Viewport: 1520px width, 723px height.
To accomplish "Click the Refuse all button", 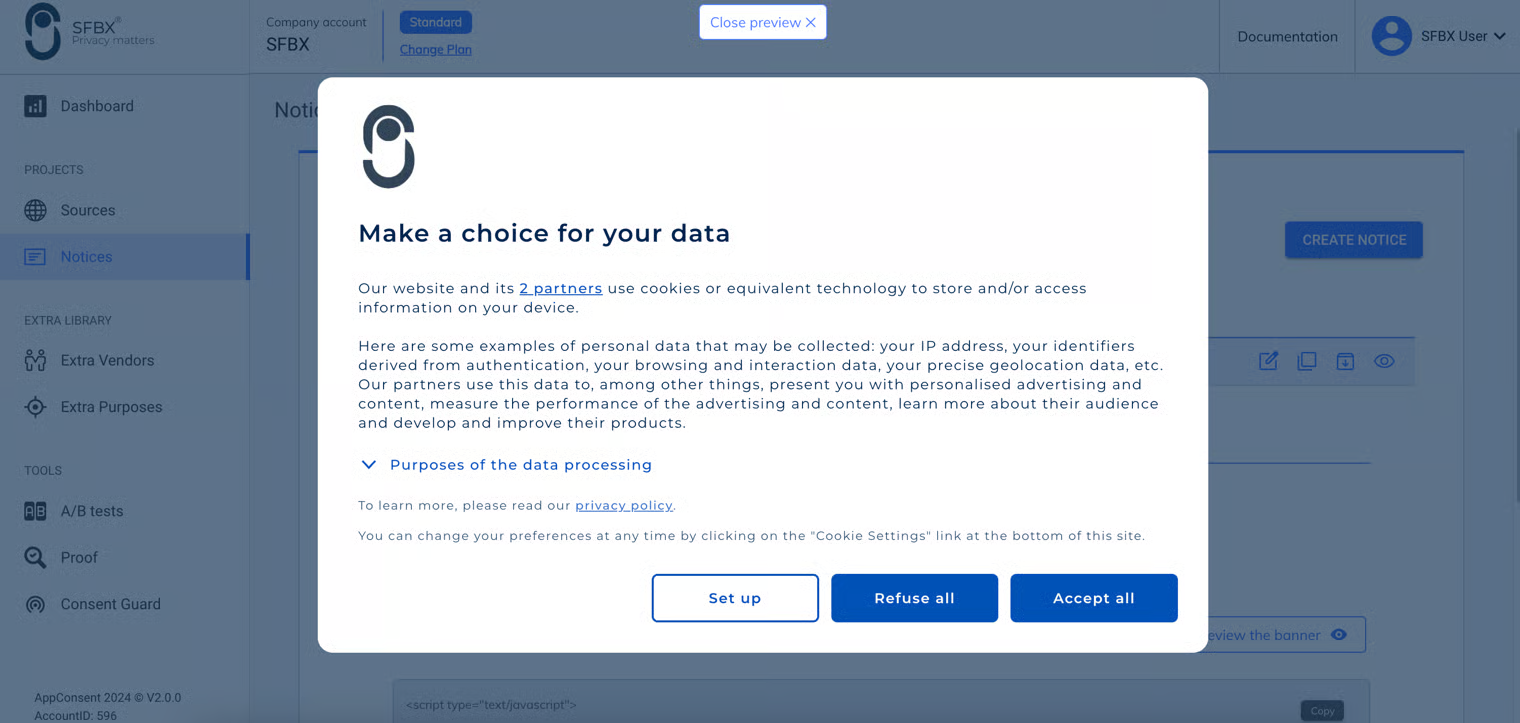I will coord(914,598).
